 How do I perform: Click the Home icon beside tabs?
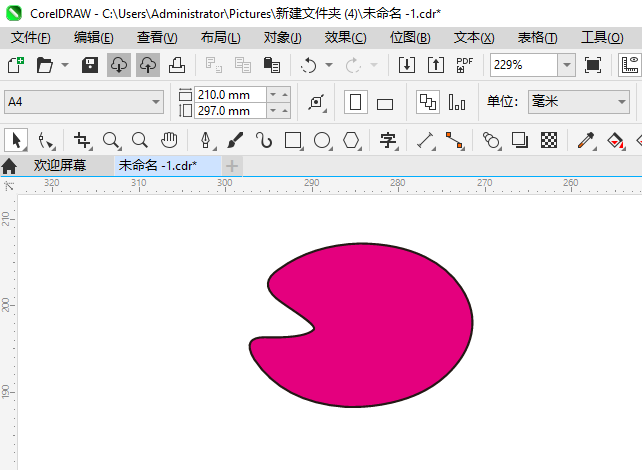pyautogui.click(x=9, y=166)
